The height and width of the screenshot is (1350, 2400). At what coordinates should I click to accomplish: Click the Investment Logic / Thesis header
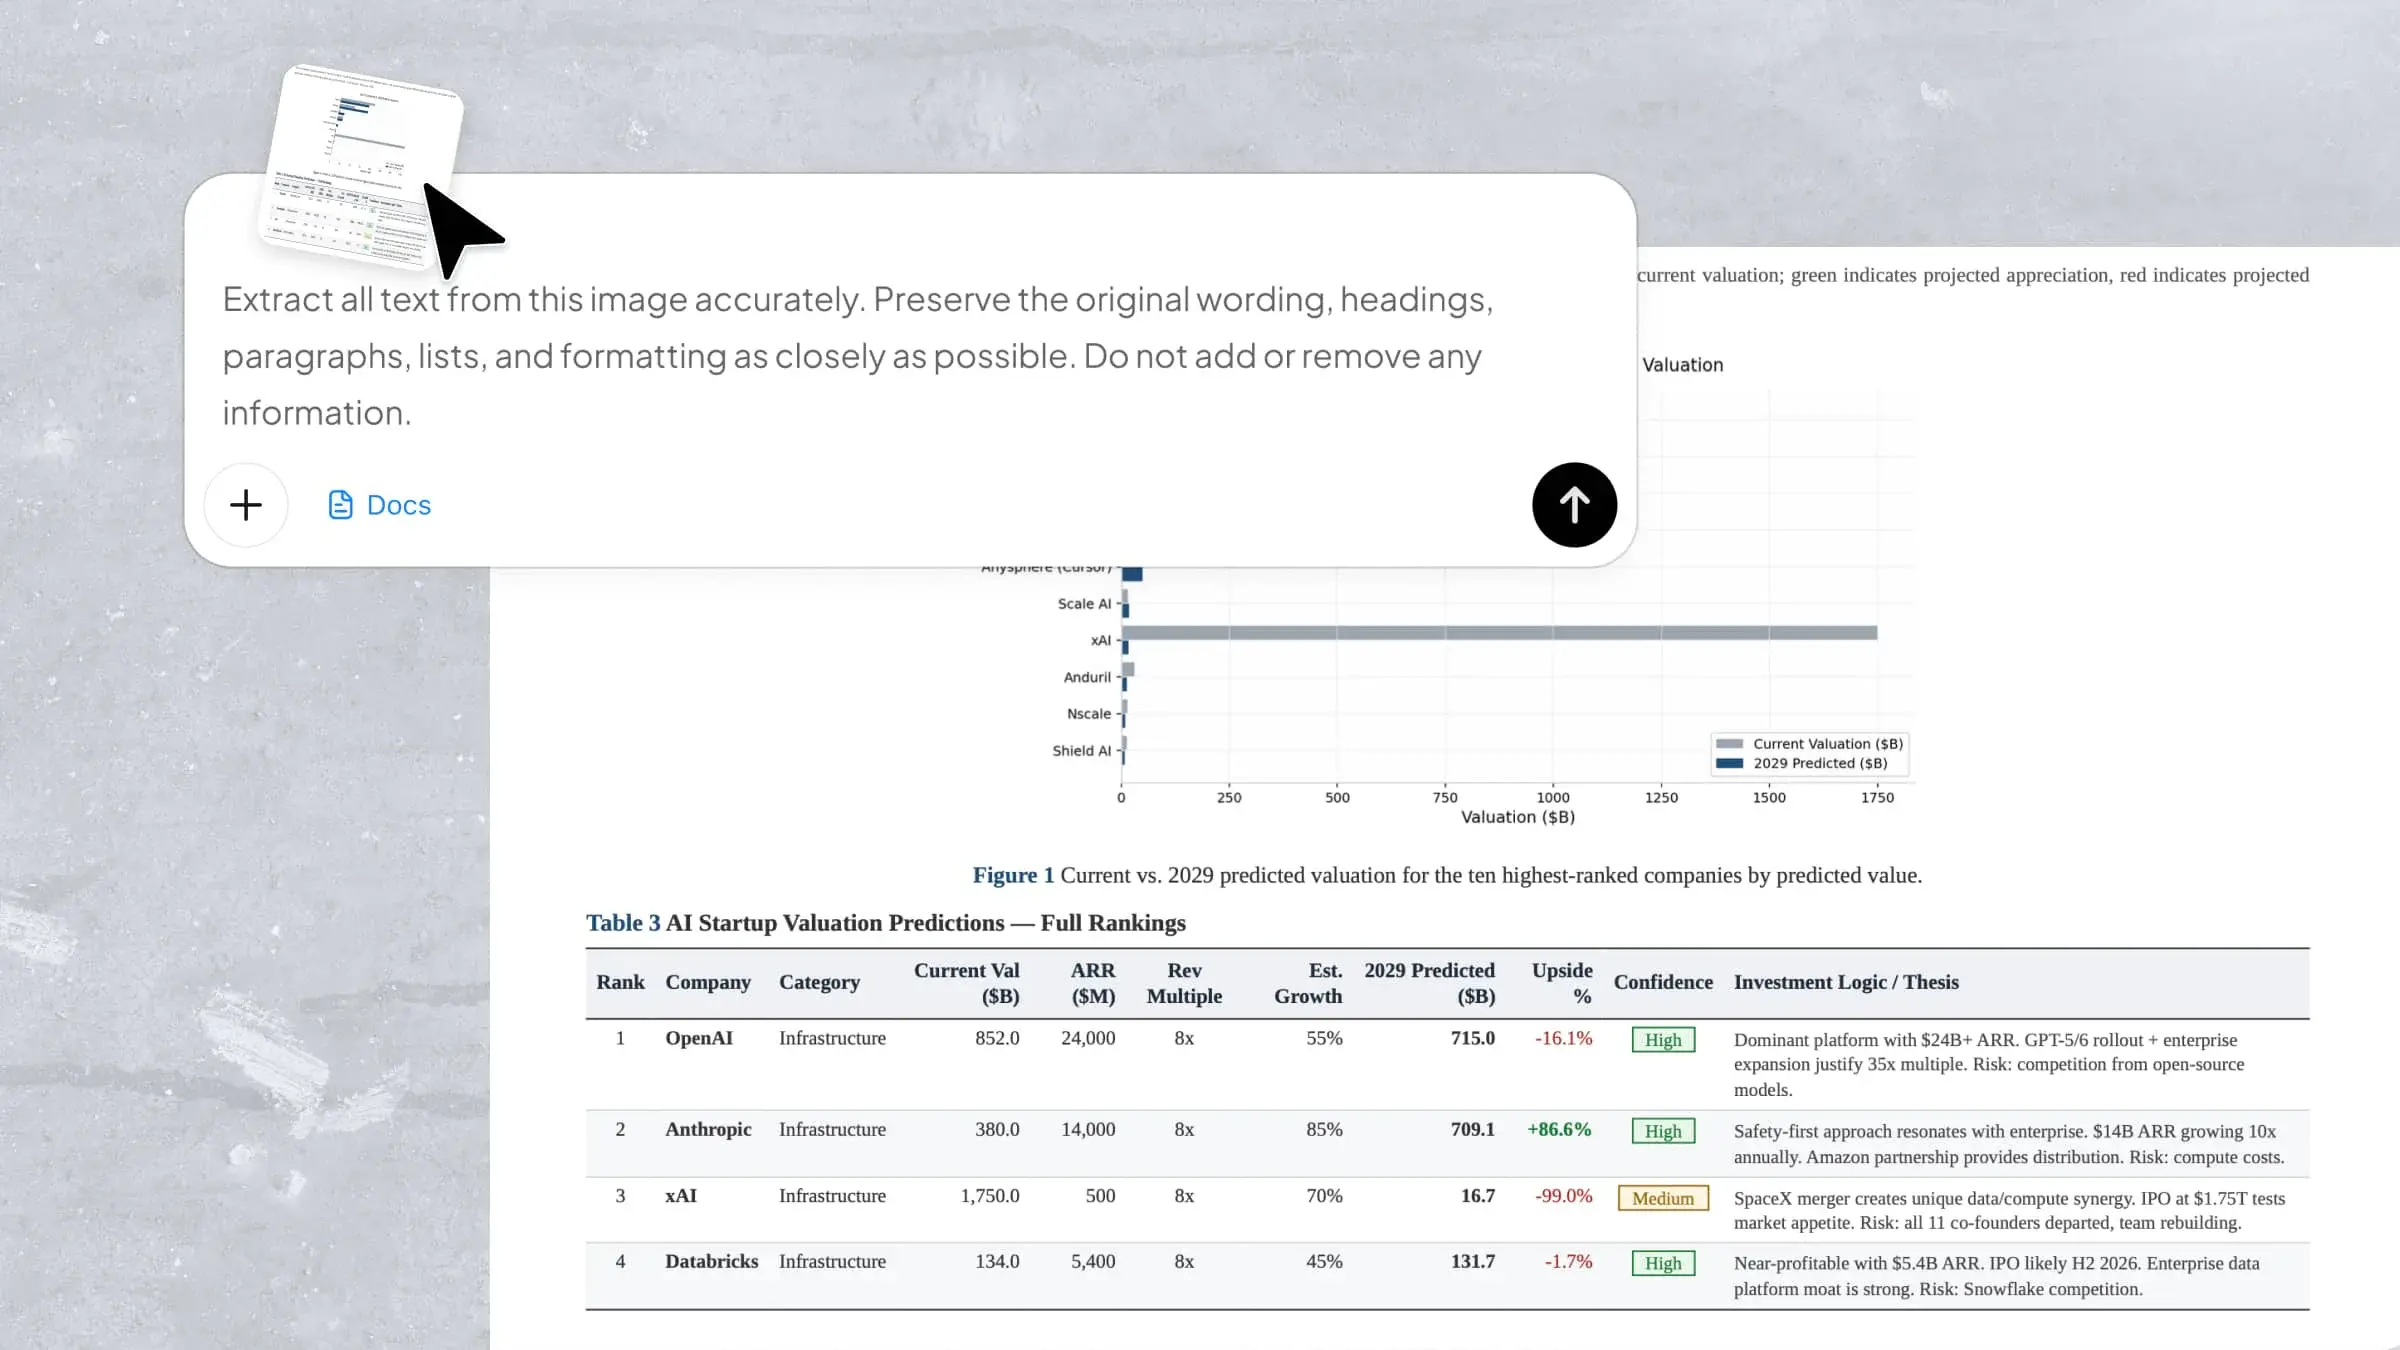(x=1846, y=982)
